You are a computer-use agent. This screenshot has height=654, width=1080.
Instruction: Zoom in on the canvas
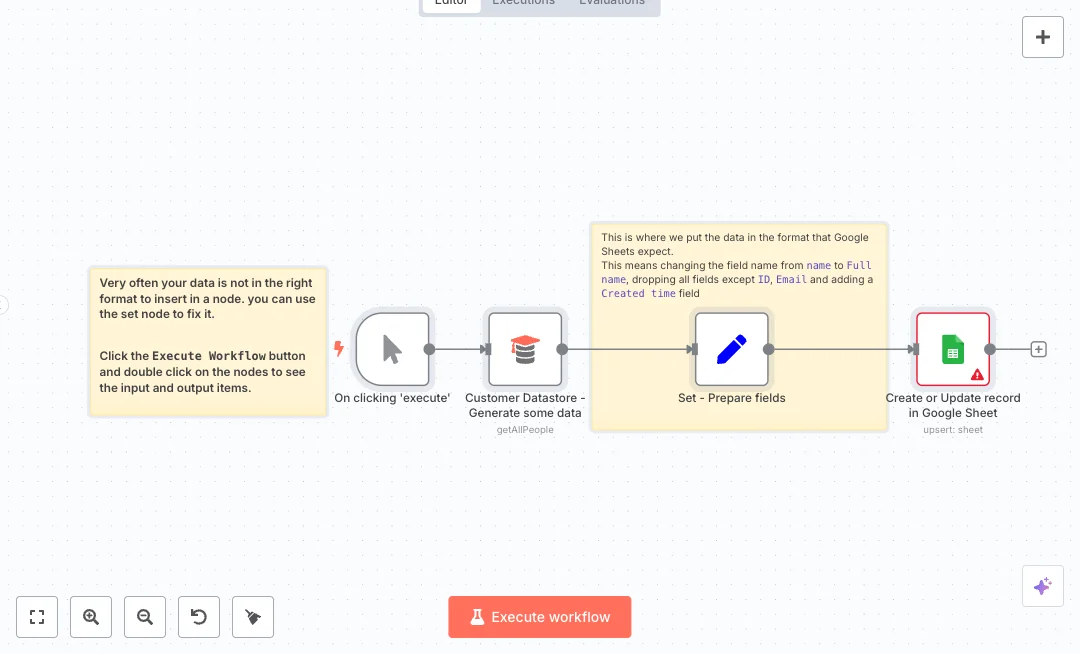coord(91,617)
